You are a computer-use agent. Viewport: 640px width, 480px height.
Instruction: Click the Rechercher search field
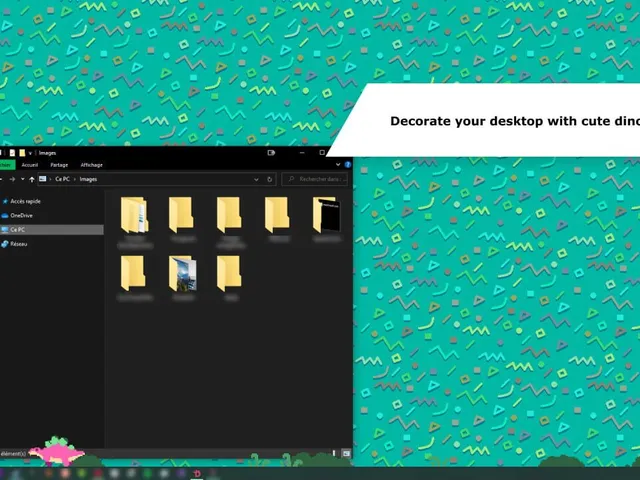click(x=315, y=179)
